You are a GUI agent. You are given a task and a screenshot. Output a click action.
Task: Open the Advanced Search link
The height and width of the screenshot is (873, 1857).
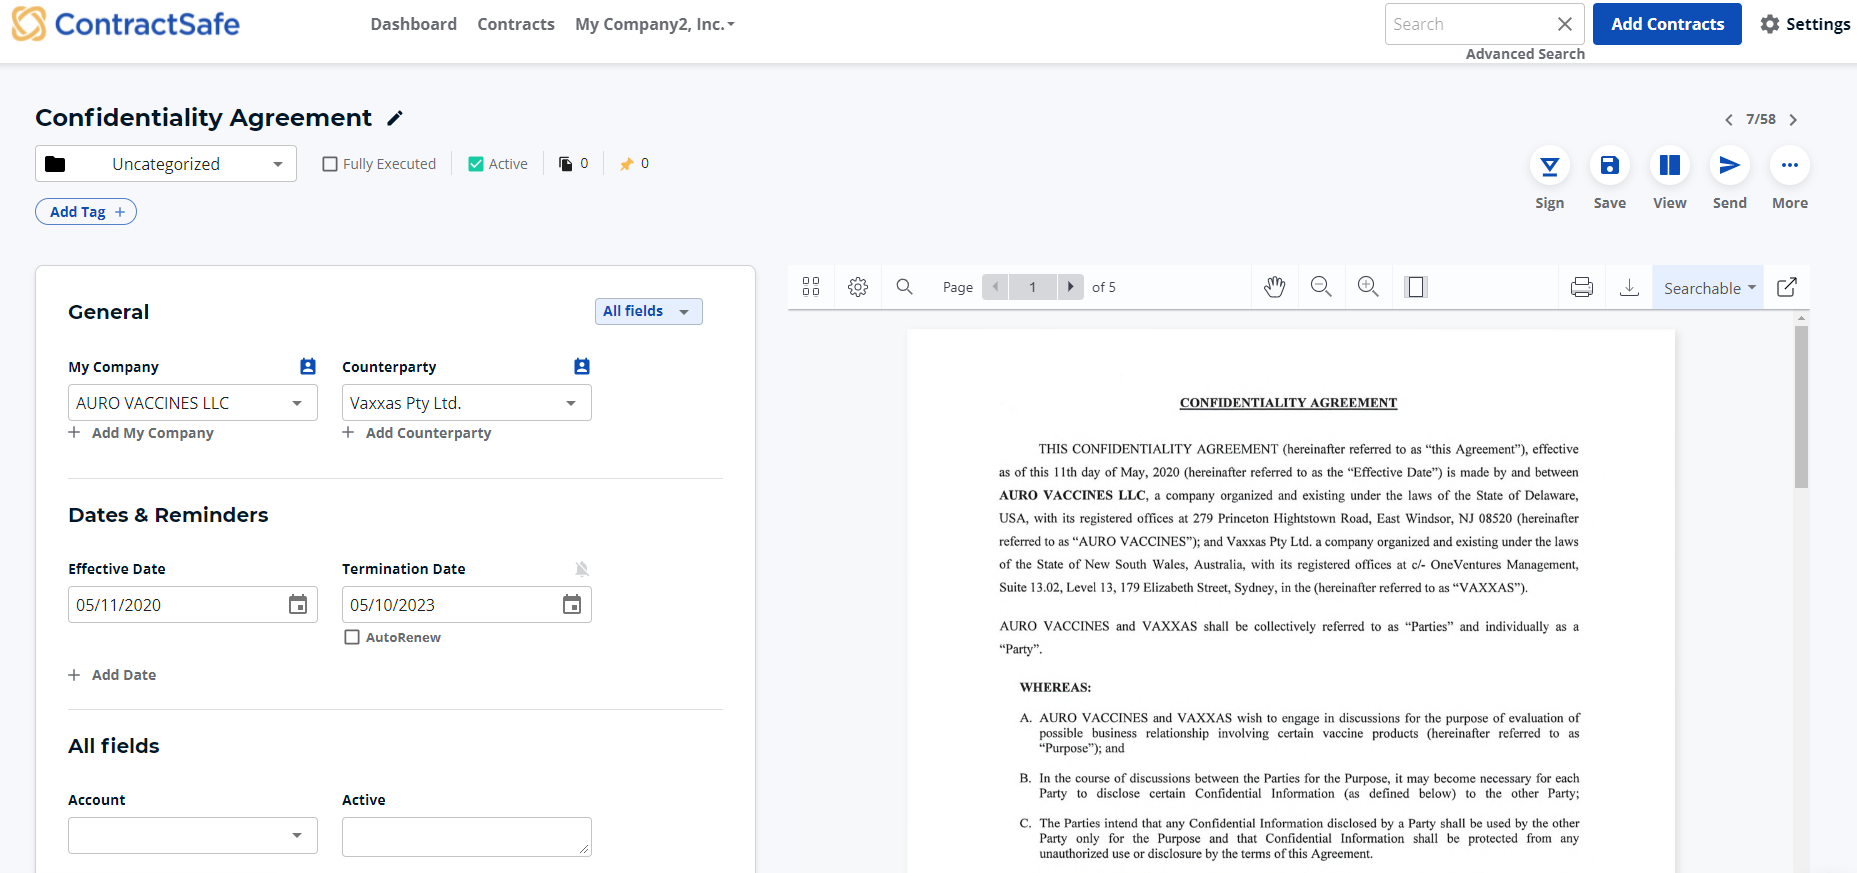coord(1525,54)
